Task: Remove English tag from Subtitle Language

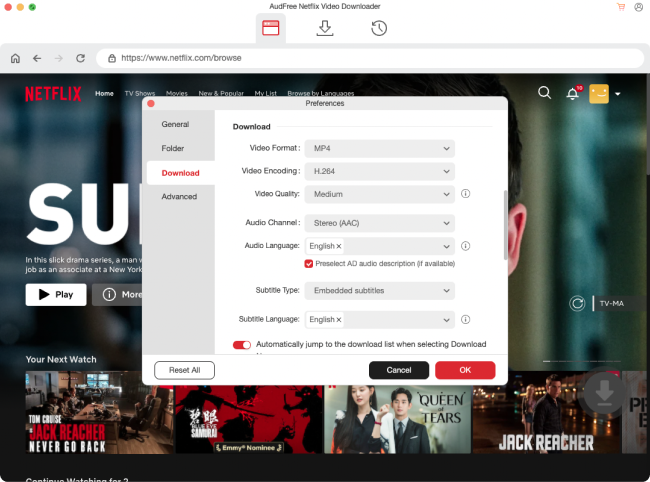Action: [339, 320]
